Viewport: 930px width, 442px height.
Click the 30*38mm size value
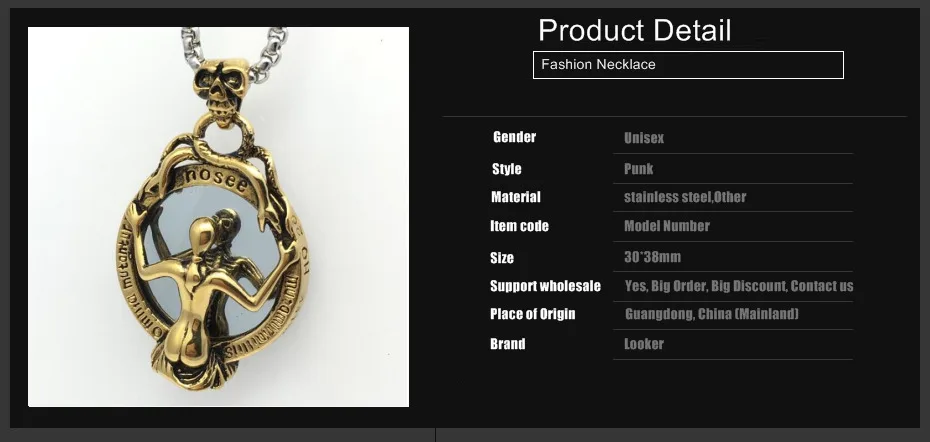[652, 257]
